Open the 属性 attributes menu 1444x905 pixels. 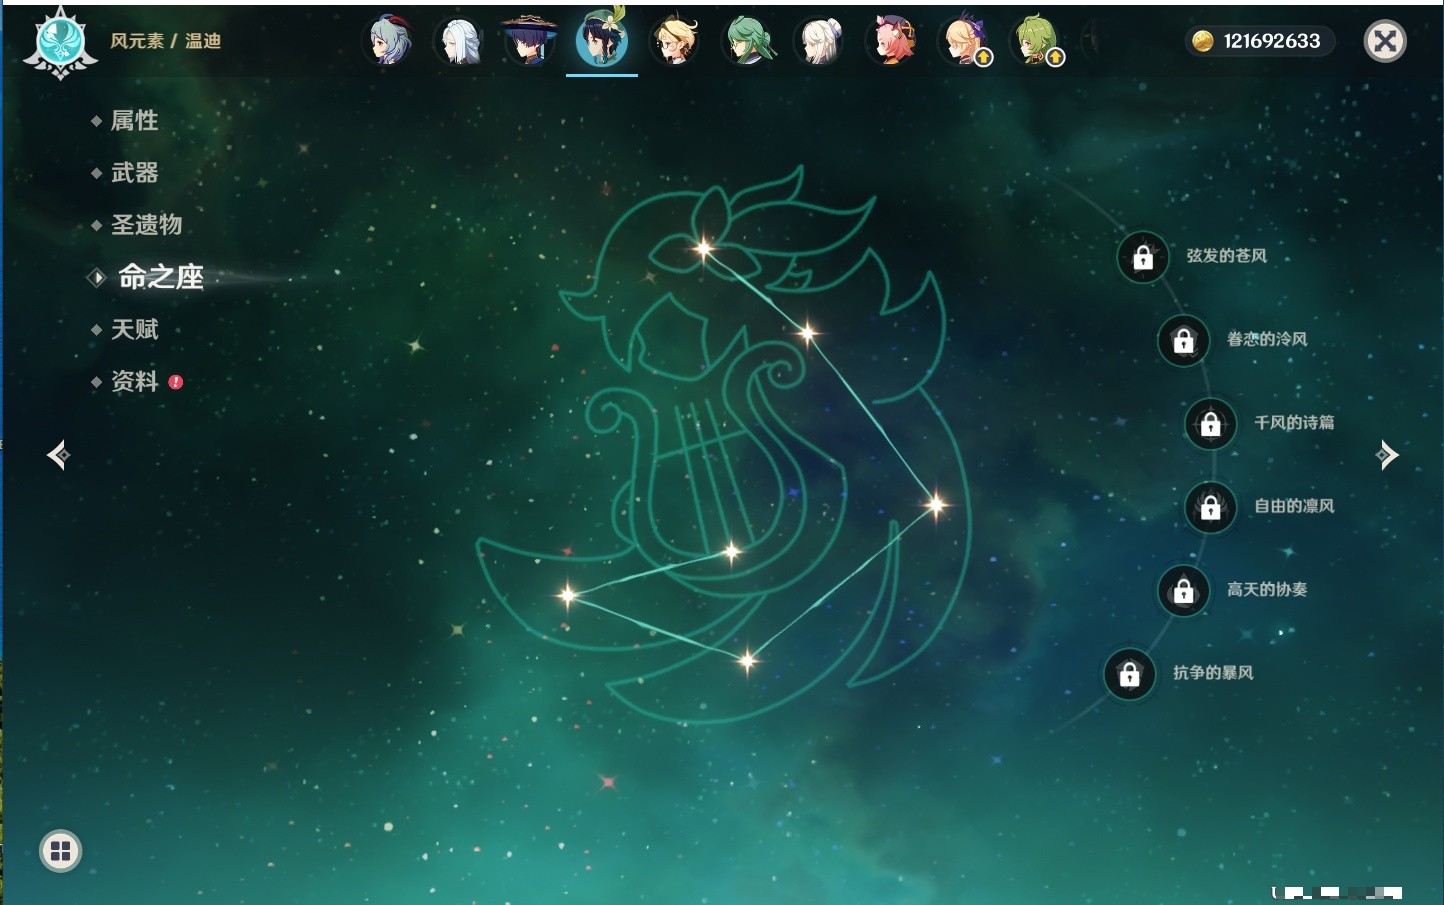click(134, 121)
